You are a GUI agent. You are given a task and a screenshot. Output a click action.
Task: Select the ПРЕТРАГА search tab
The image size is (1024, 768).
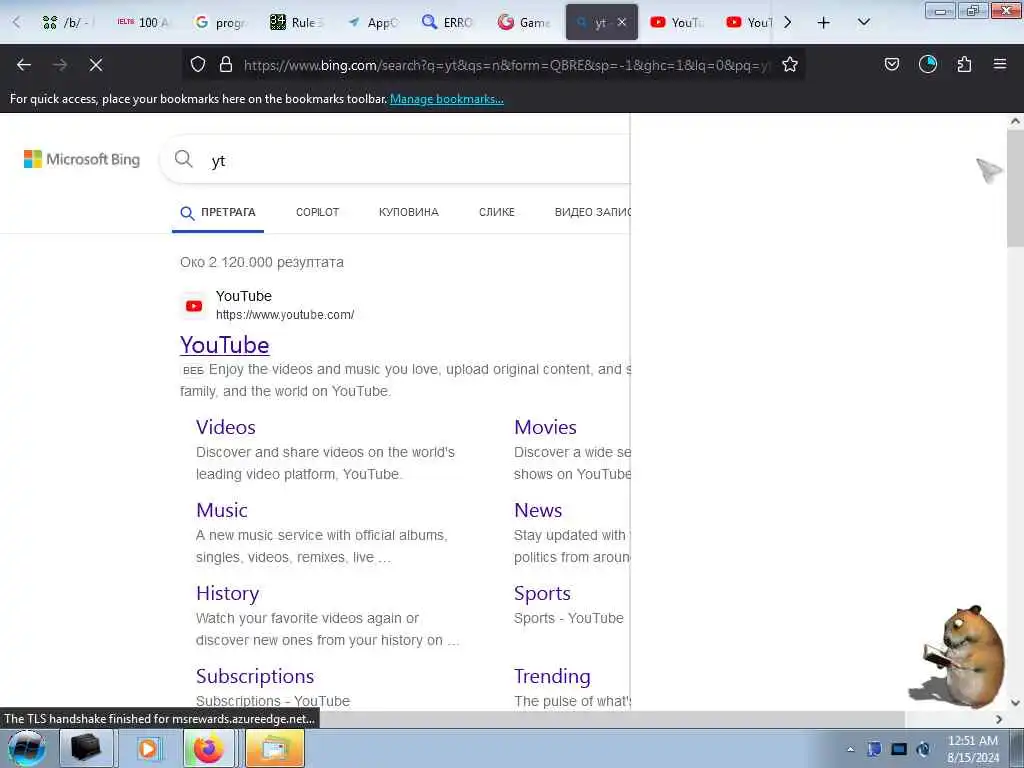tap(218, 212)
